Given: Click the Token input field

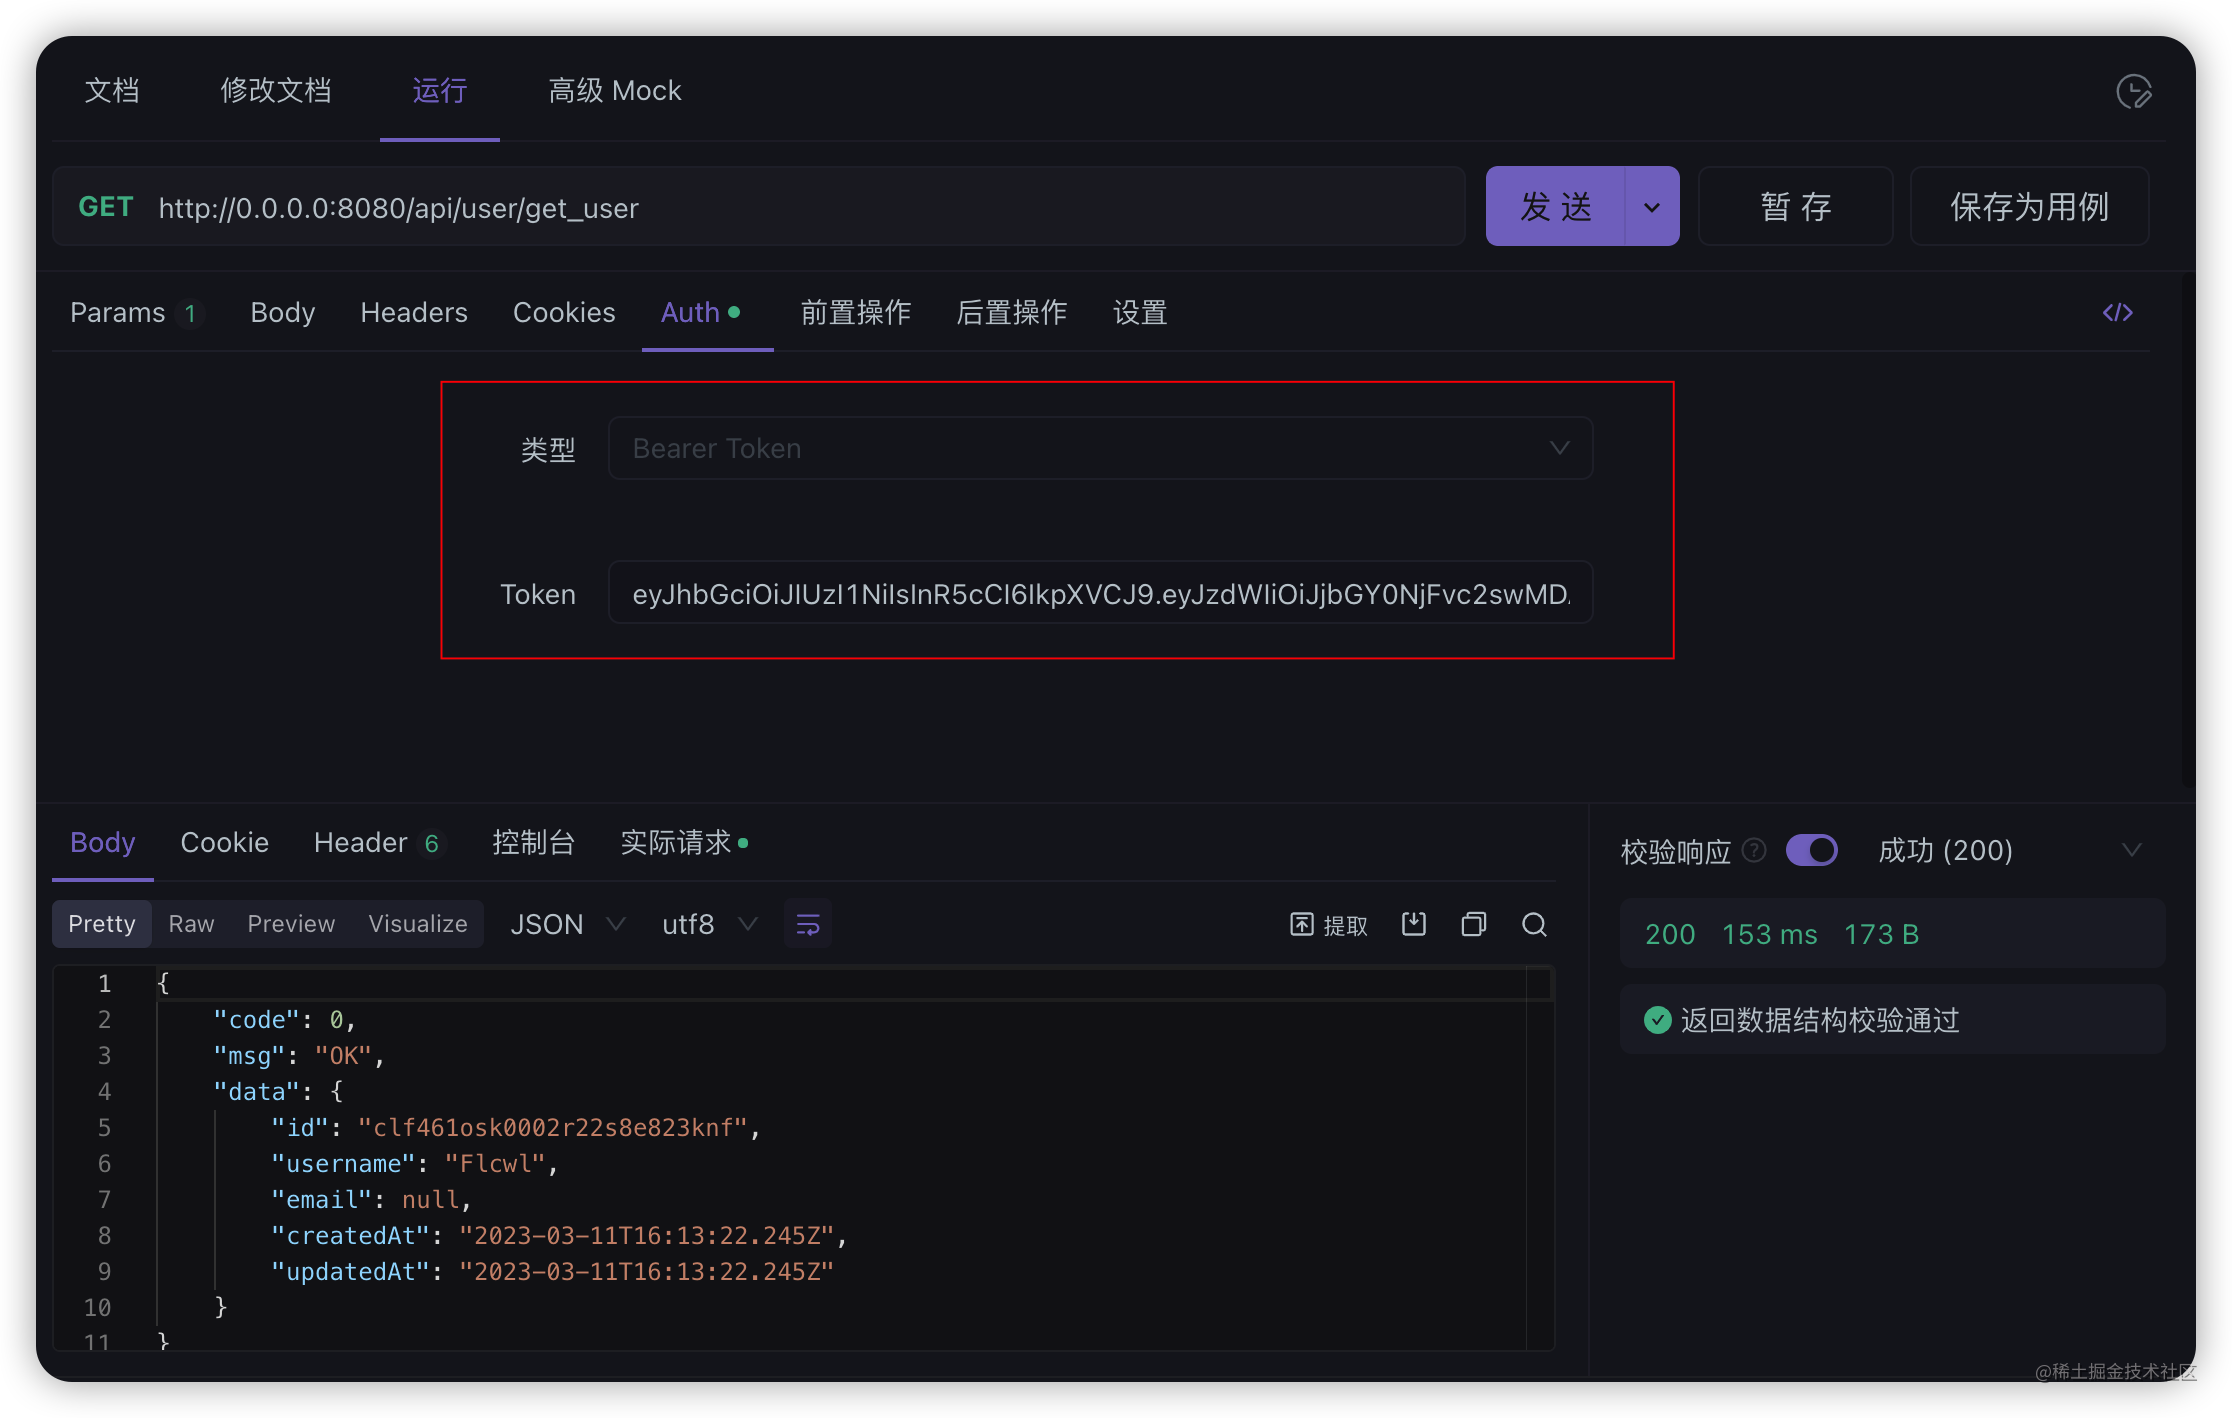Looking at the screenshot, I should 1100,592.
